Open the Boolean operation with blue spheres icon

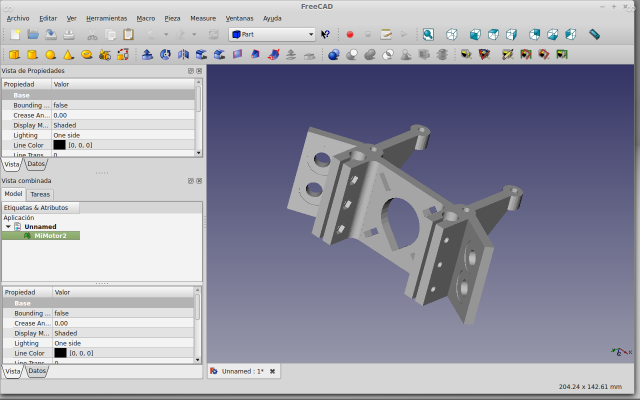pos(334,55)
